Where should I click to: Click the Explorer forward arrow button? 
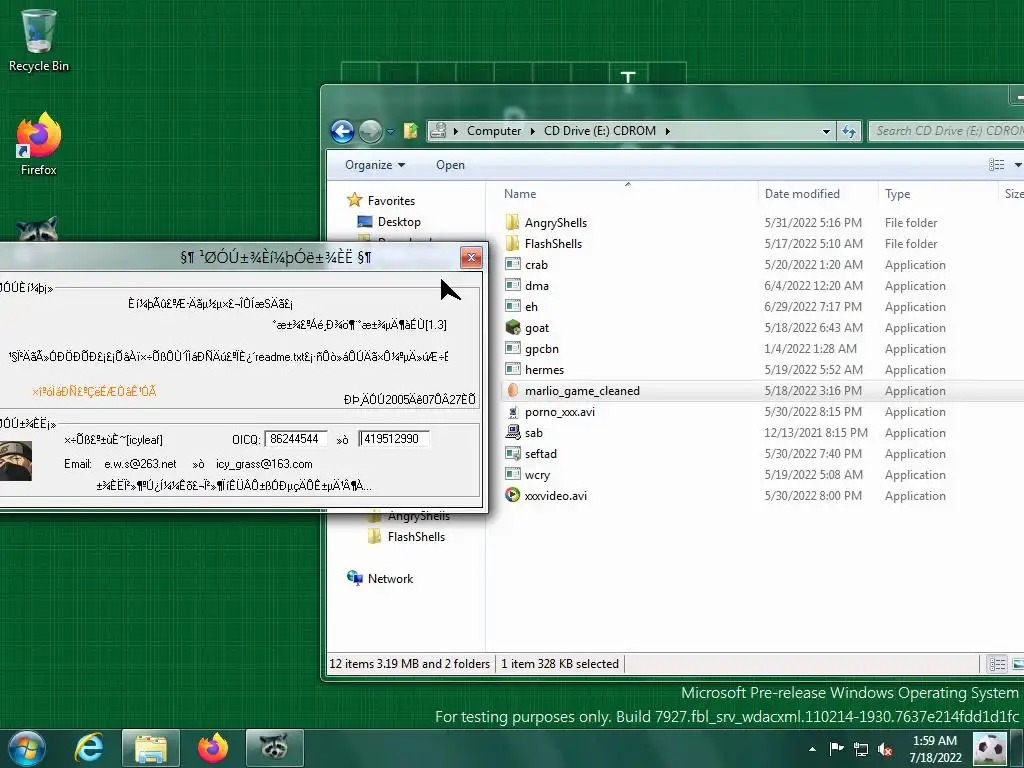click(x=370, y=131)
